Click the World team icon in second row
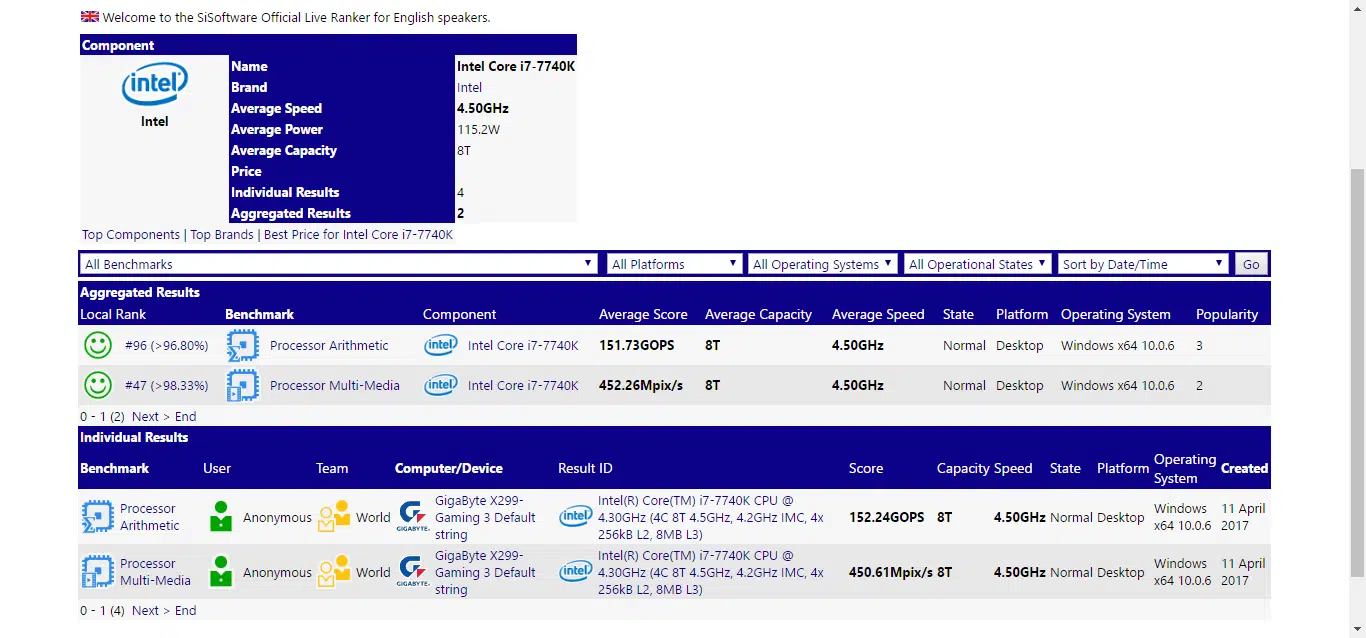 click(x=334, y=572)
